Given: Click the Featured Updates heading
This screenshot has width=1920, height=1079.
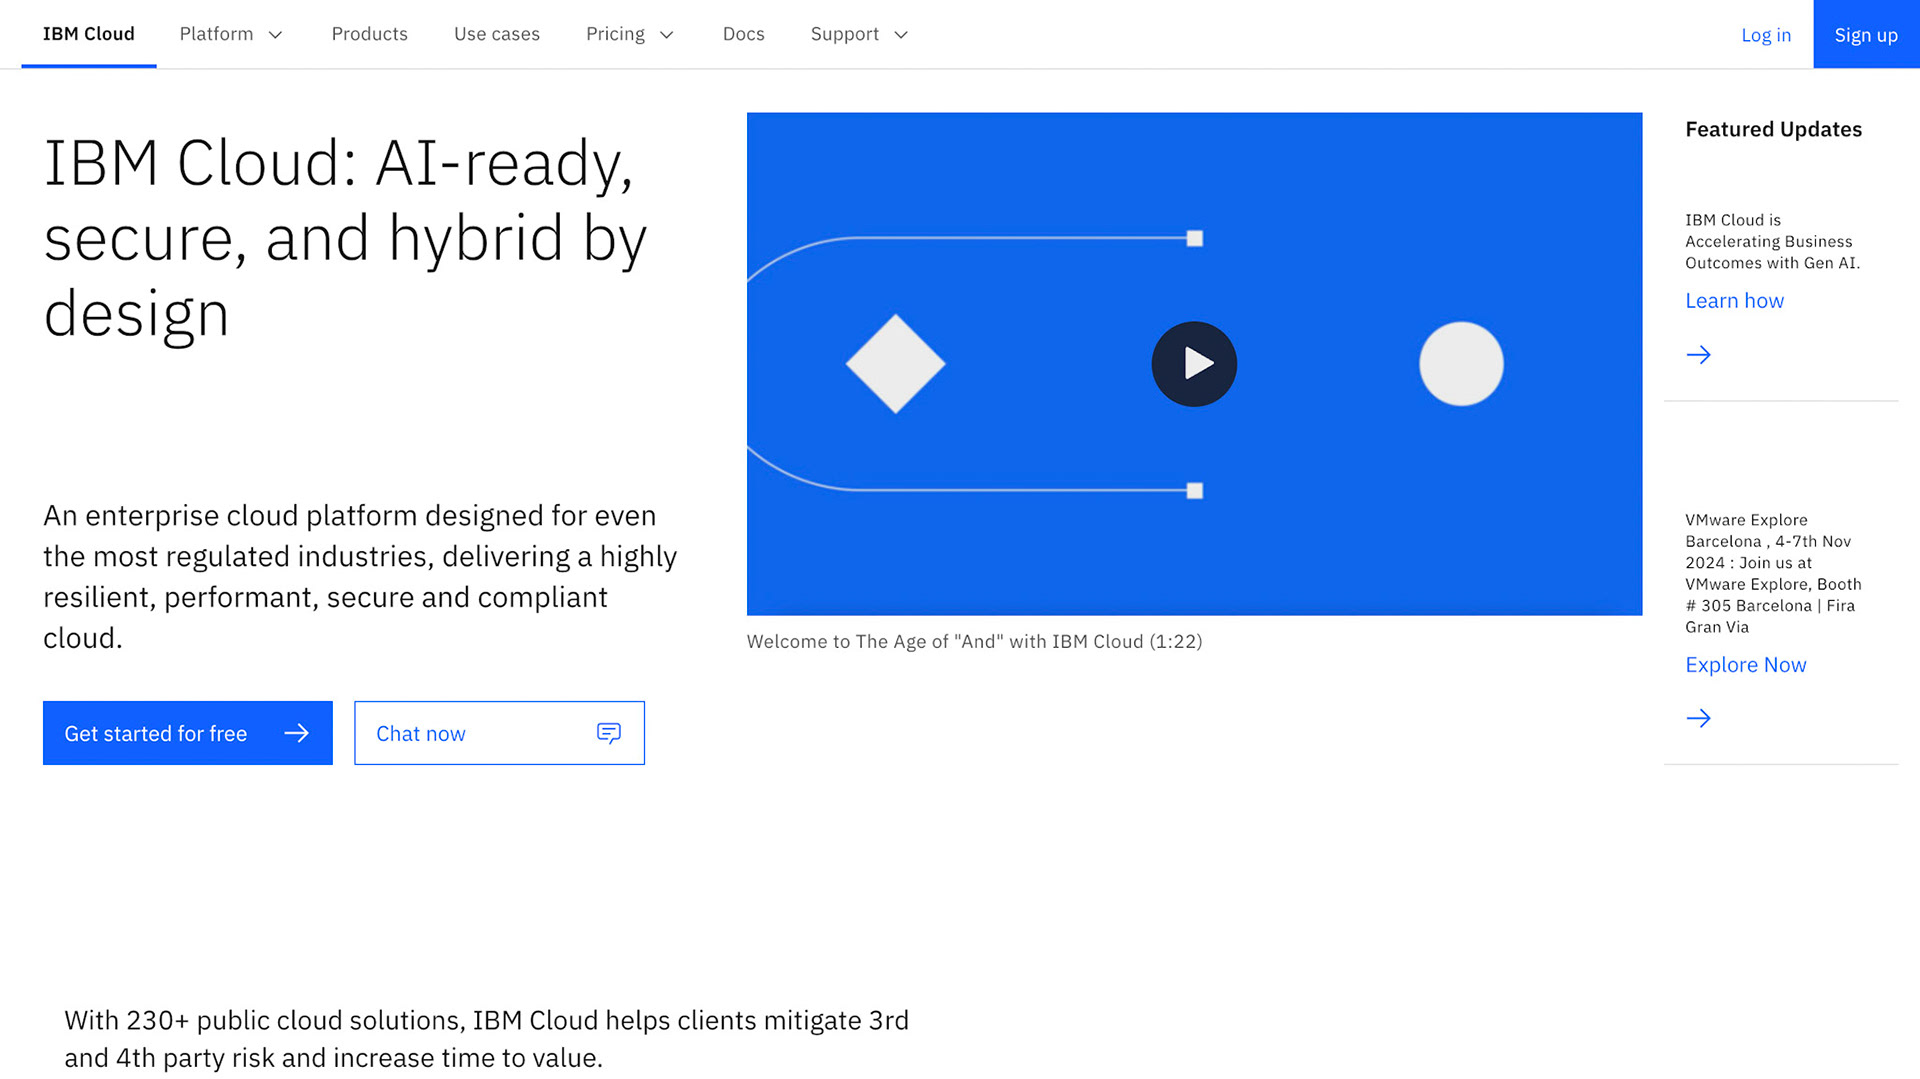Looking at the screenshot, I should click(x=1773, y=129).
